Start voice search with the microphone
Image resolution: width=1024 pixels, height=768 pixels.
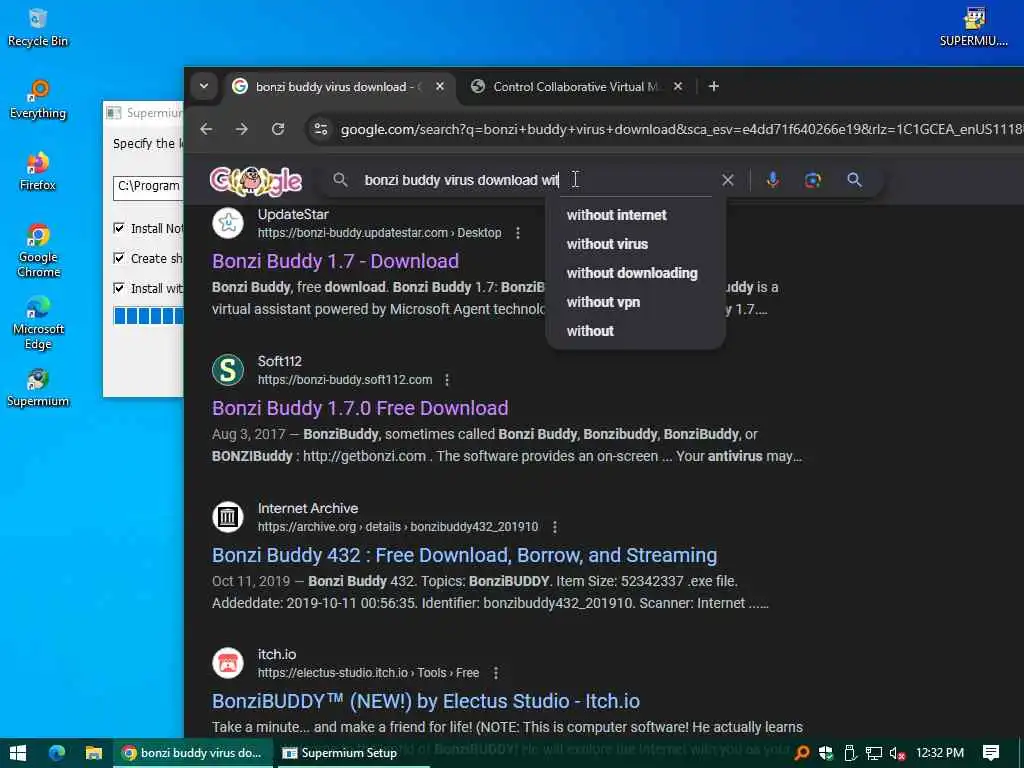point(773,180)
